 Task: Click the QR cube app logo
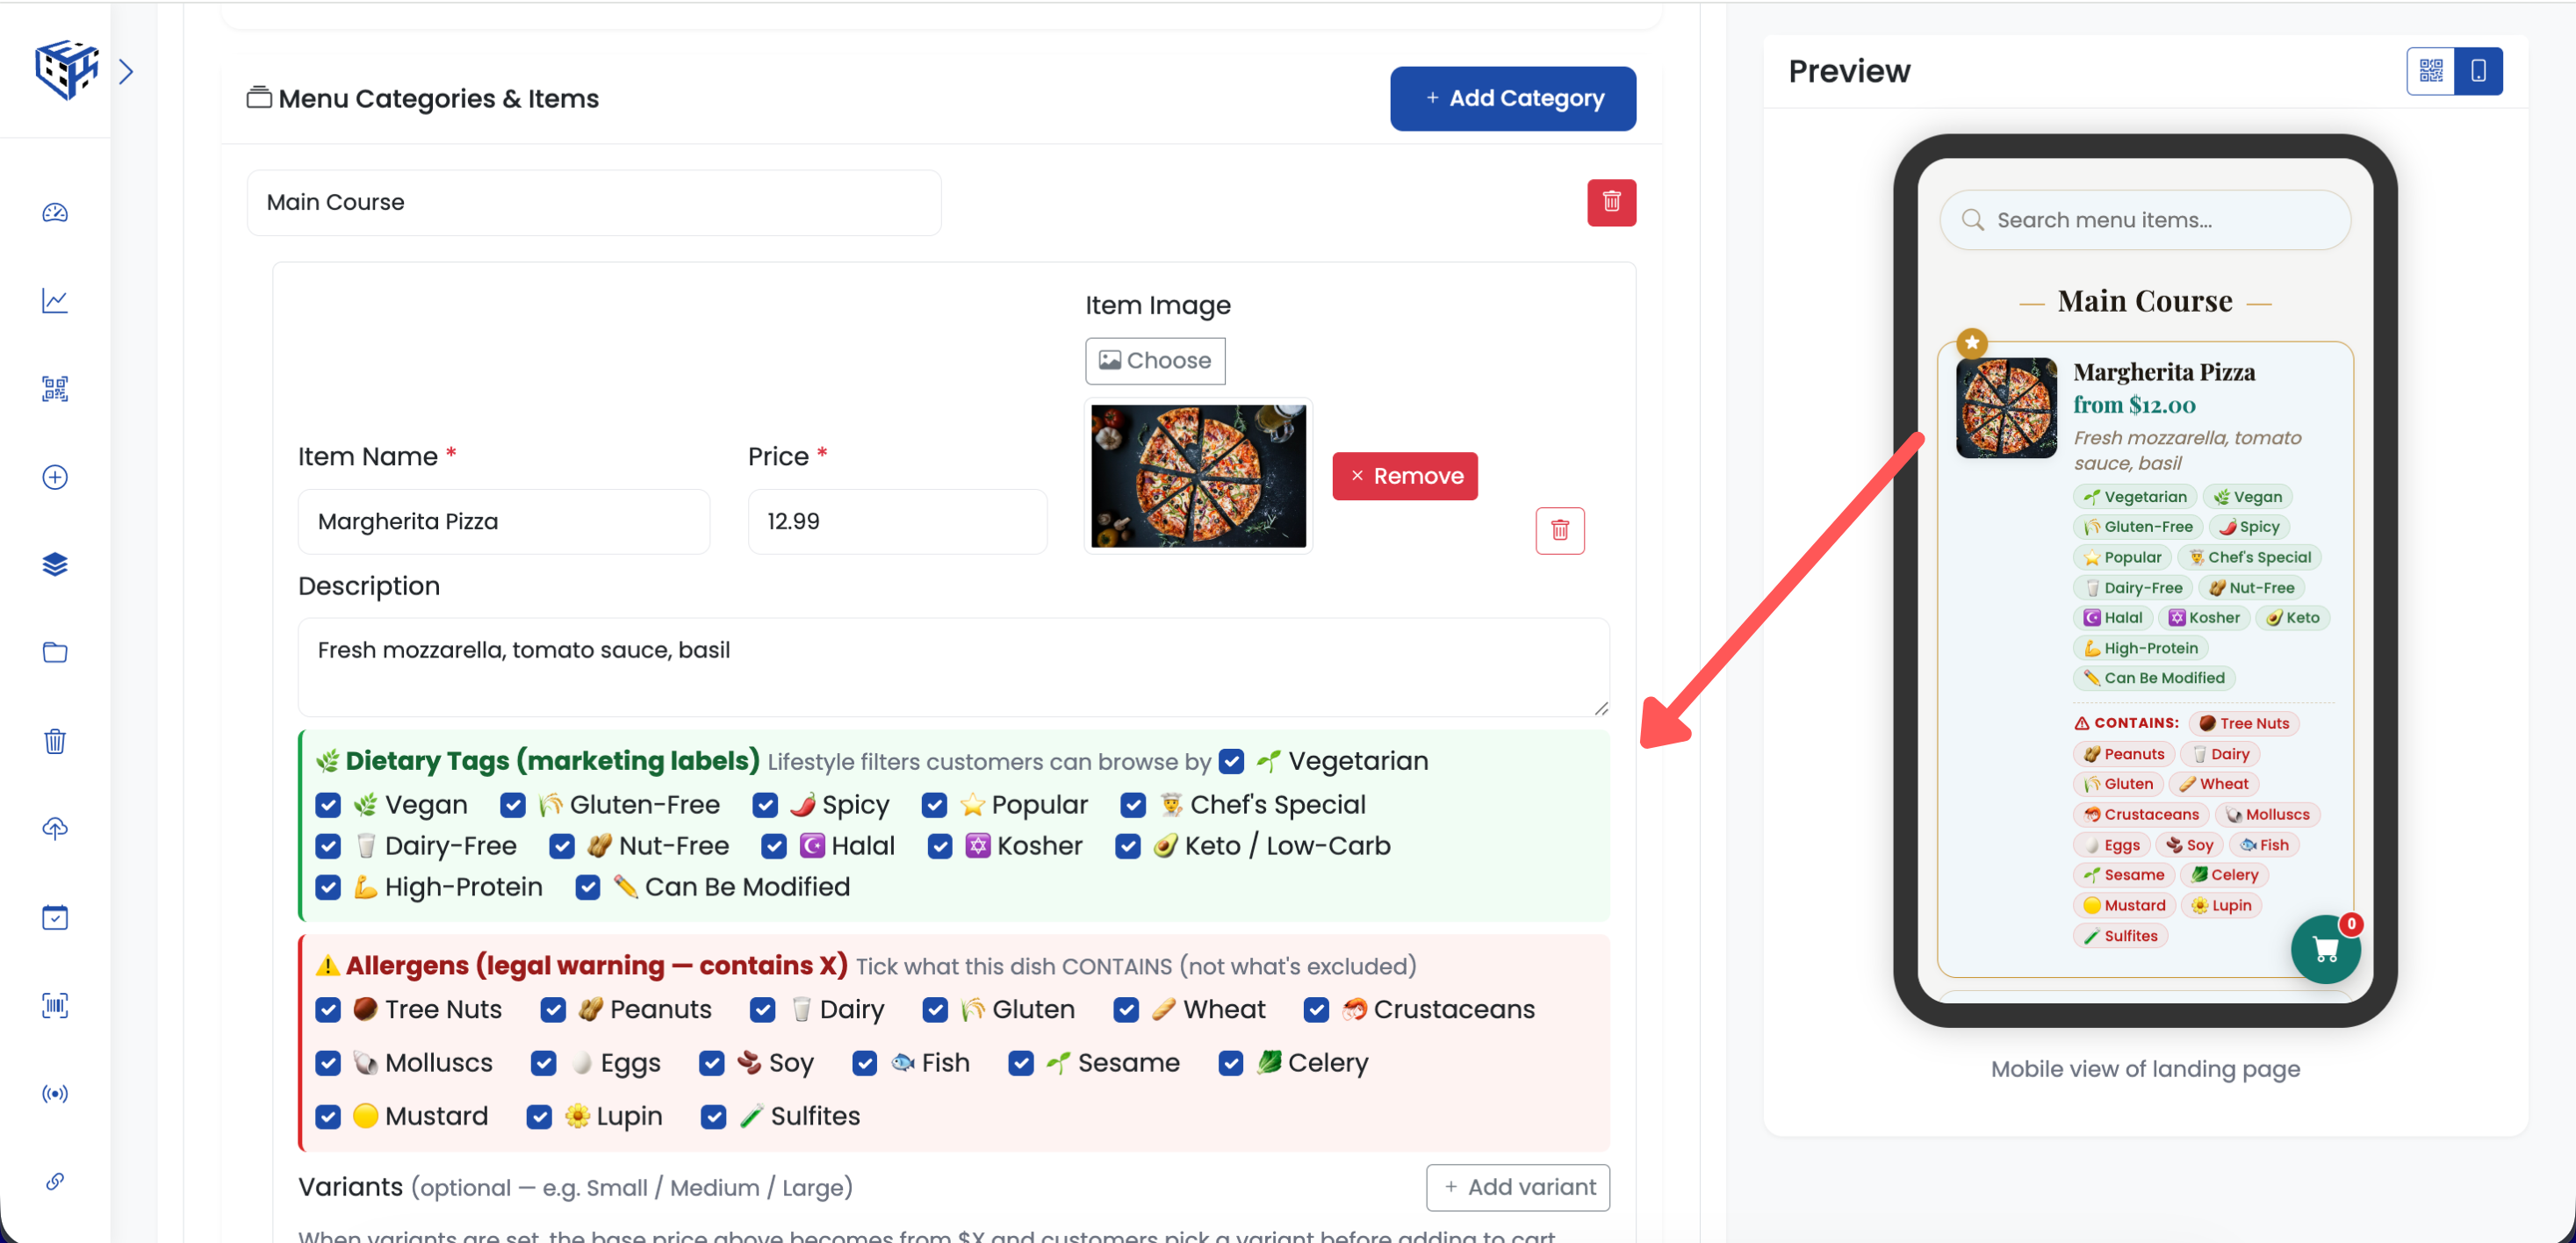(66, 69)
